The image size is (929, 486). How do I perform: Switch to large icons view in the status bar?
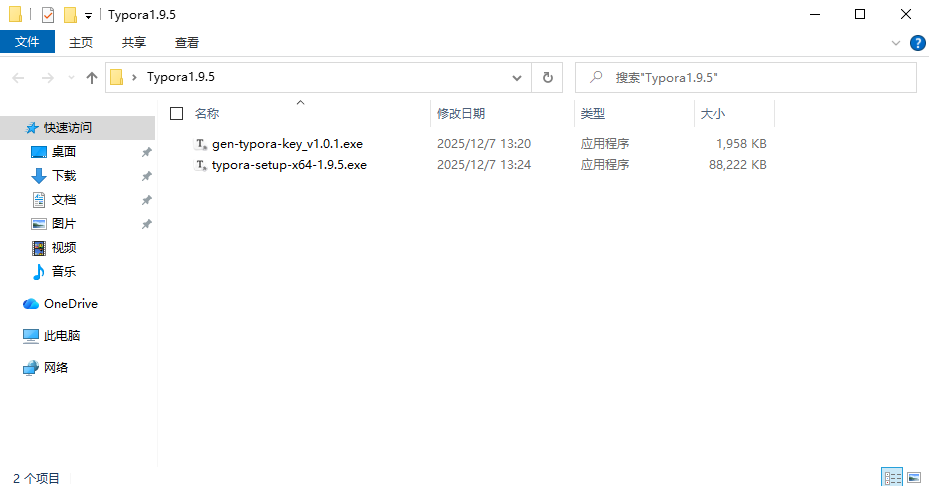click(914, 477)
